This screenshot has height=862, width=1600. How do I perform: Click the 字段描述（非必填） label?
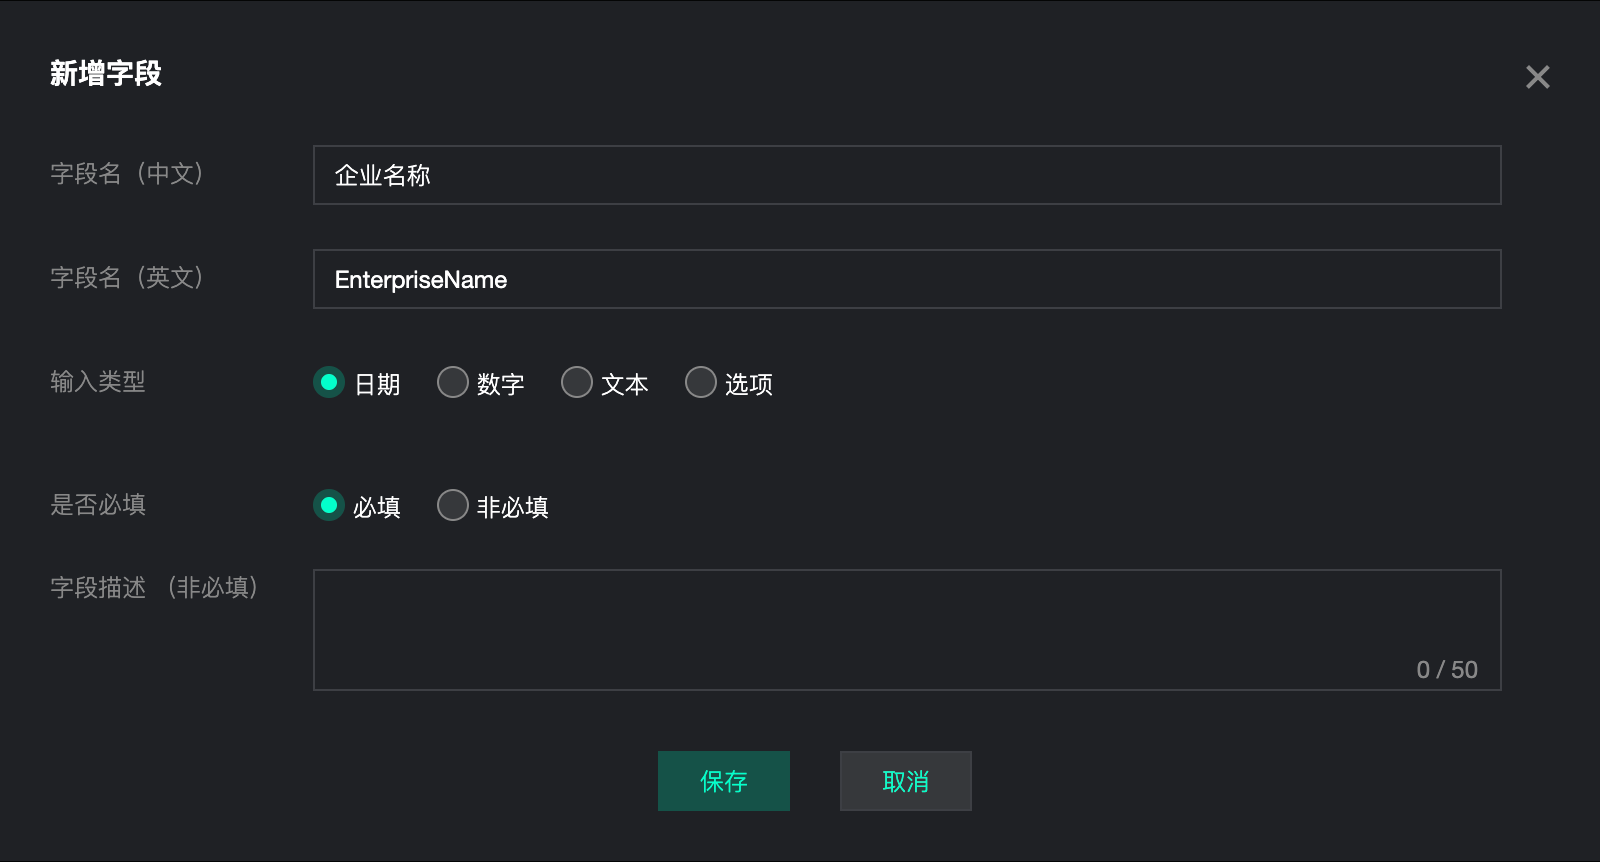click(x=155, y=588)
